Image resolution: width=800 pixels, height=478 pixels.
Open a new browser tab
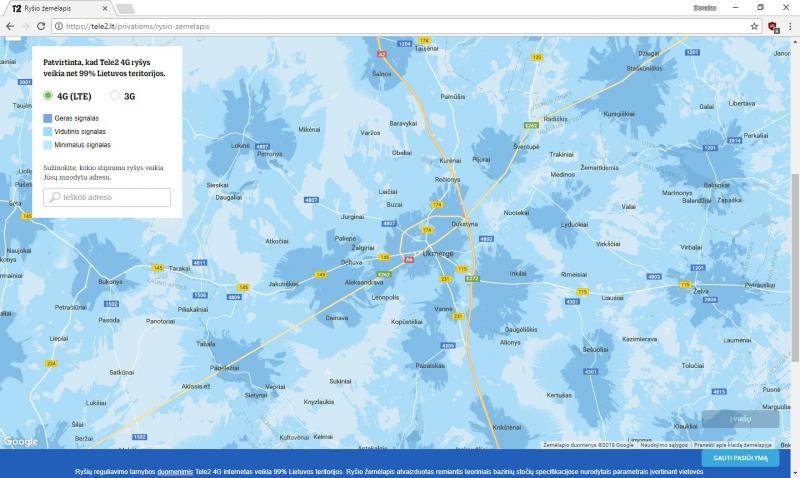pyautogui.click(x=126, y=8)
